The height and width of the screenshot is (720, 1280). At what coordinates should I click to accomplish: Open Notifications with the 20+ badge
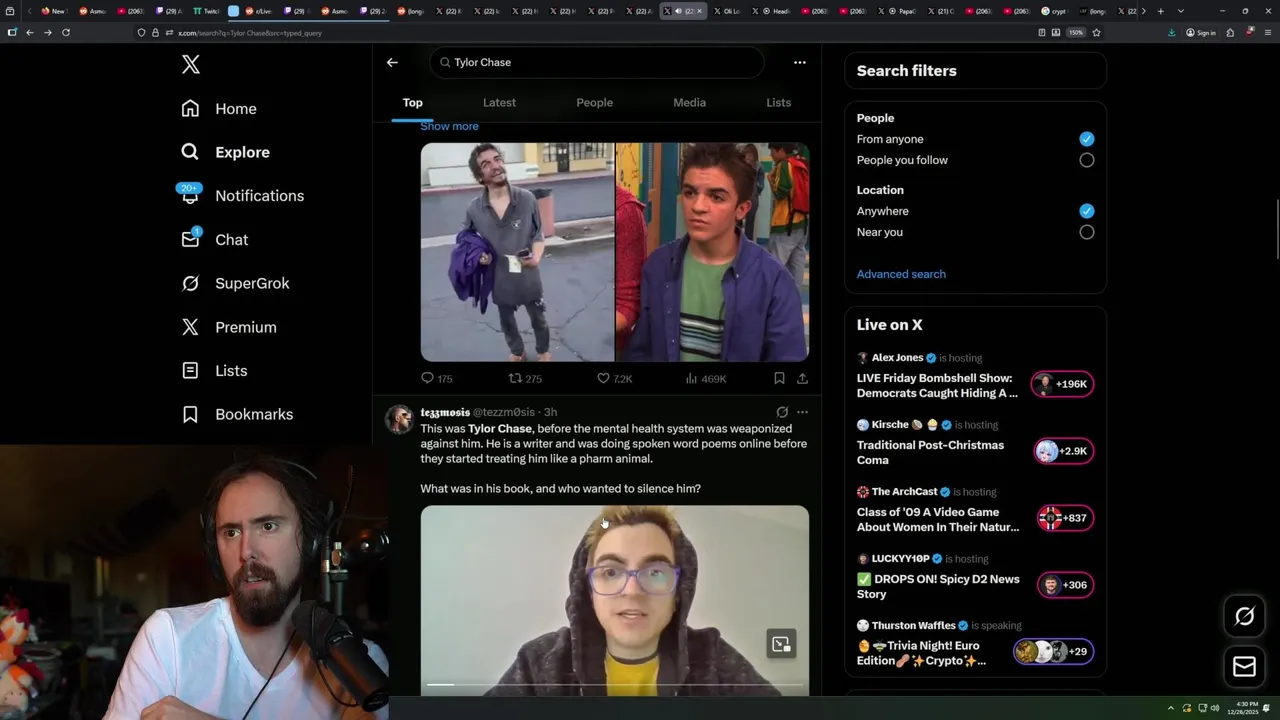tap(241, 196)
